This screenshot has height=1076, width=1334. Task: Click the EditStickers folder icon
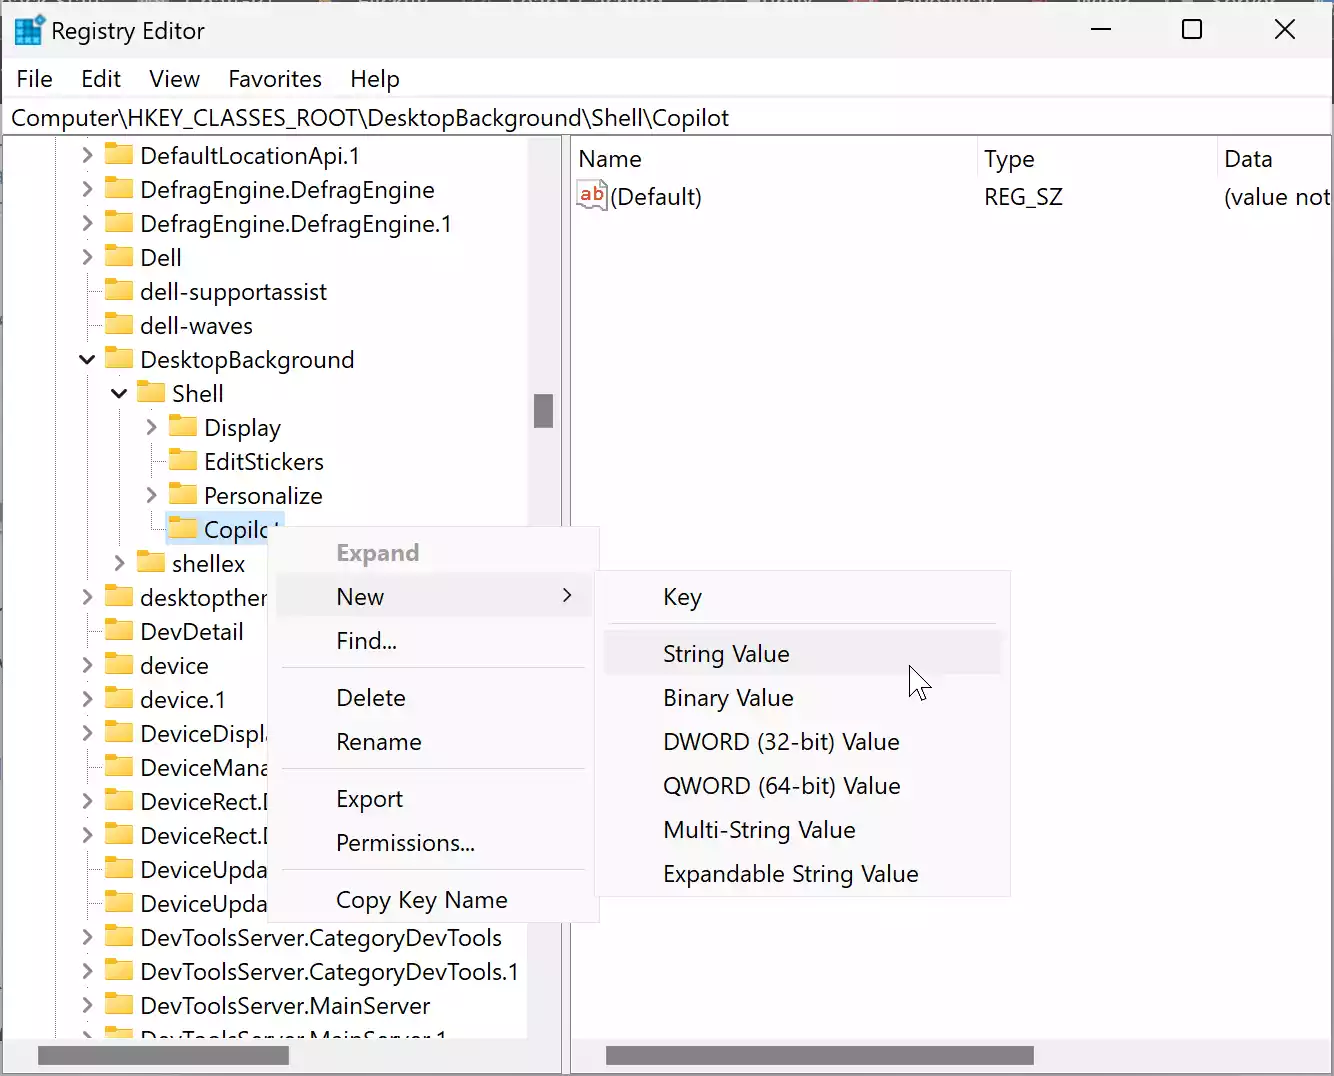pyautogui.click(x=183, y=461)
